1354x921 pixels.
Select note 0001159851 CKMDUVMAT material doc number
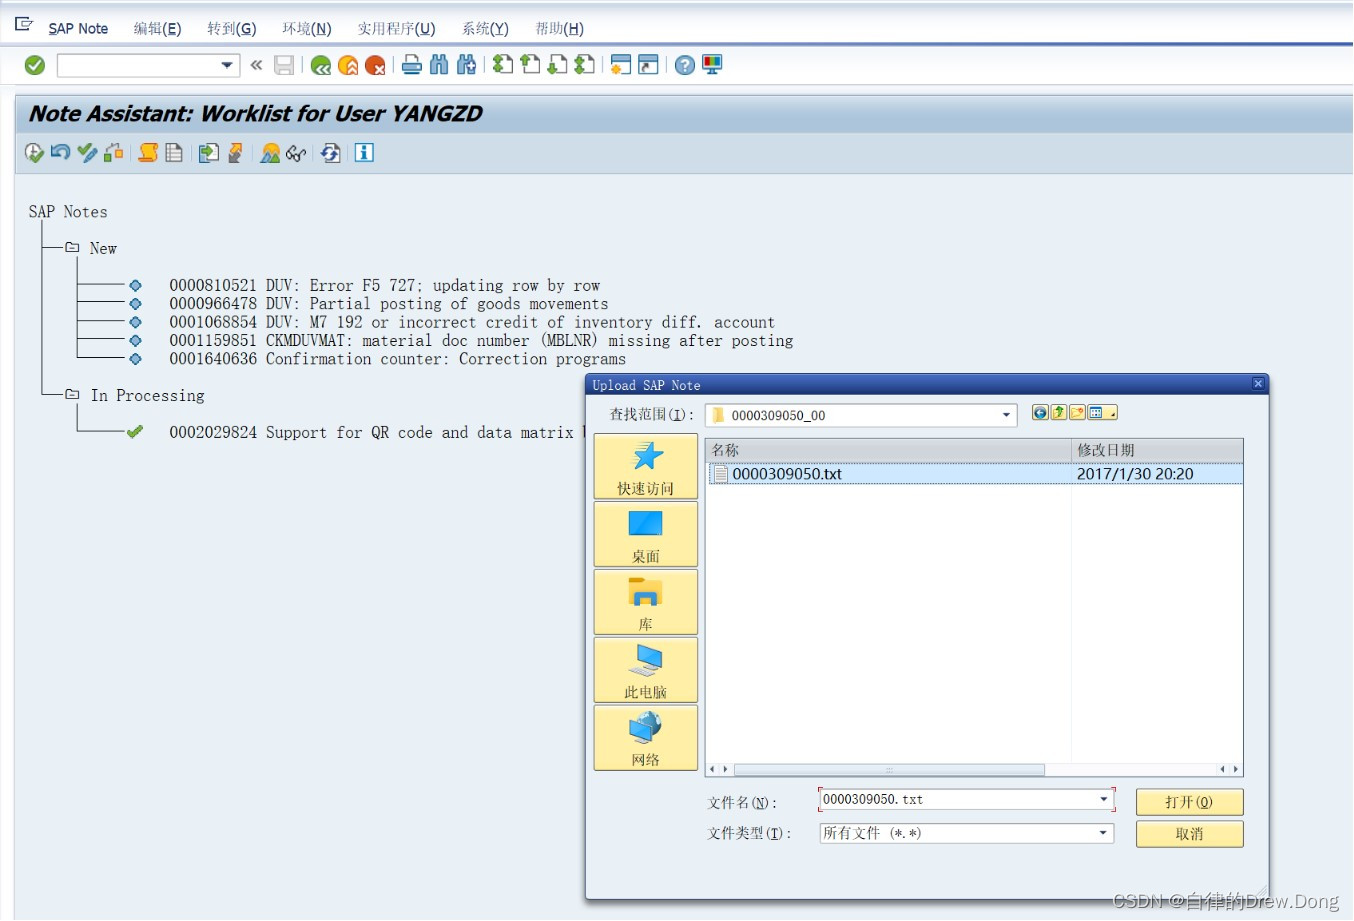(x=481, y=340)
